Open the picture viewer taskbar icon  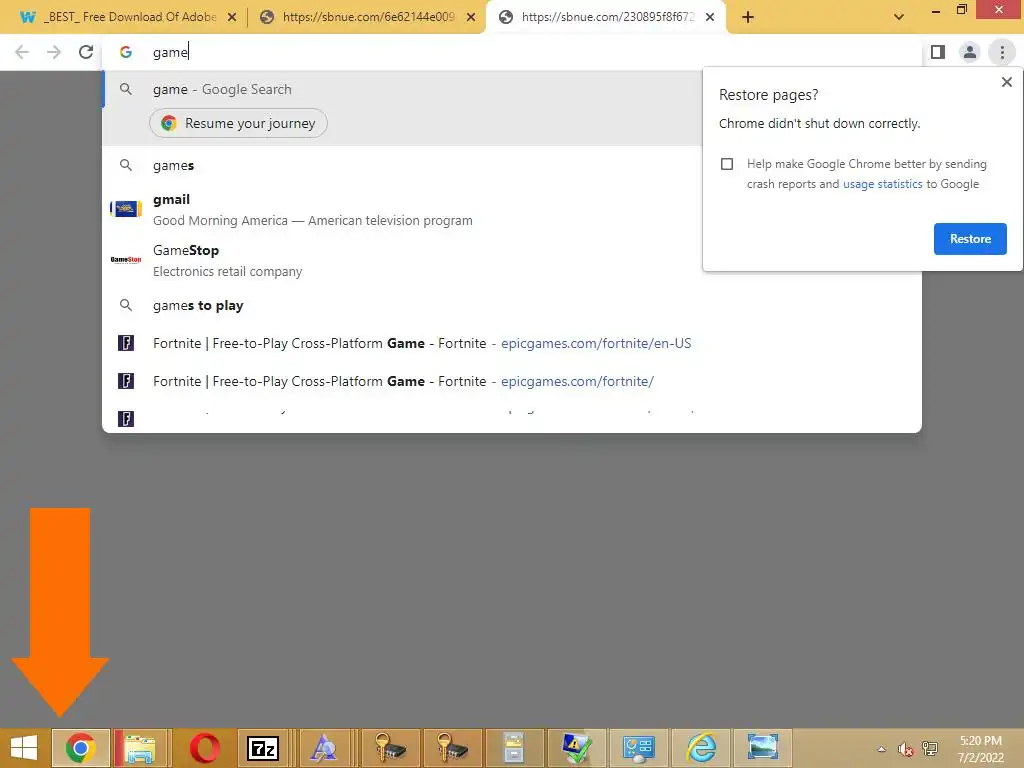[x=762, y=748]
